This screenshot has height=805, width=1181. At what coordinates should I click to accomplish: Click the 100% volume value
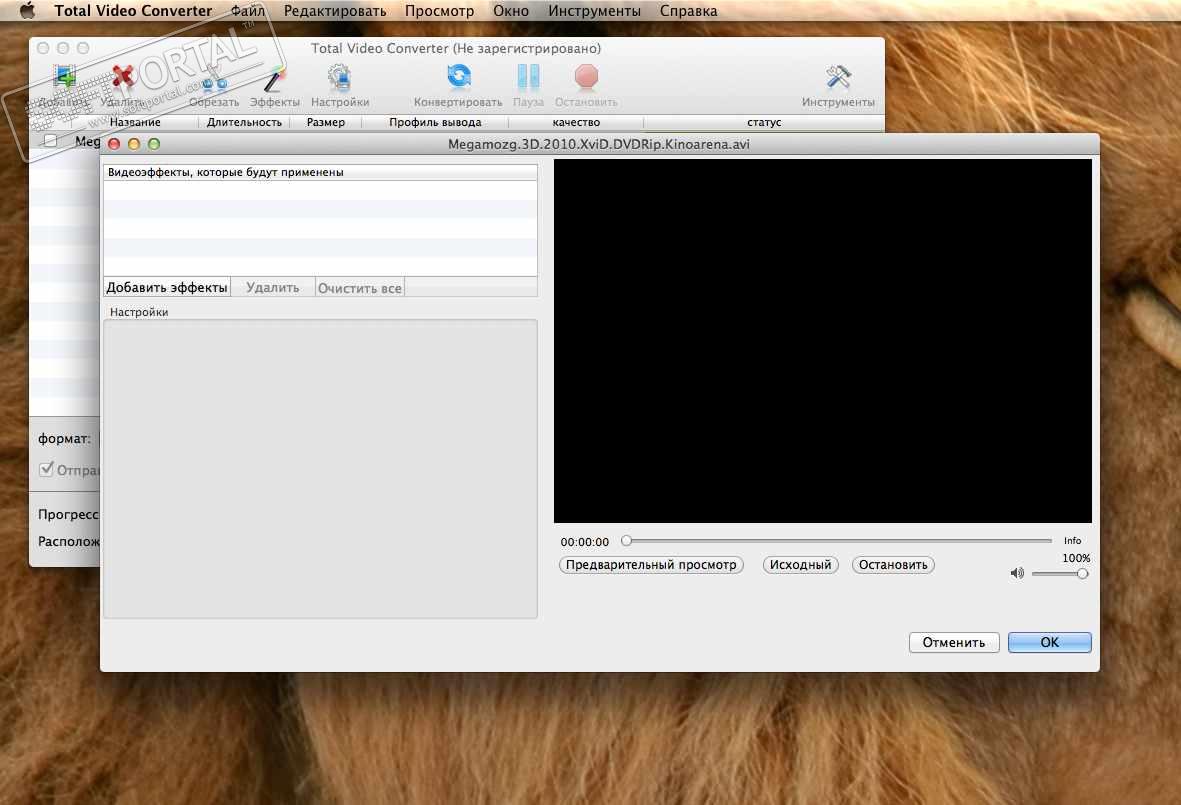[1076, 558]
